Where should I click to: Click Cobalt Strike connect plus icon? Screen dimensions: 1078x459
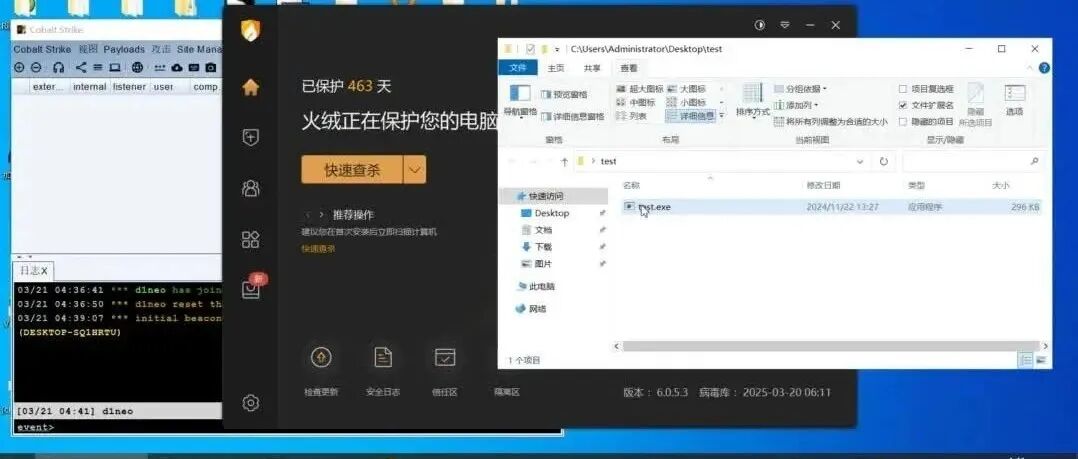pos(19,67)
